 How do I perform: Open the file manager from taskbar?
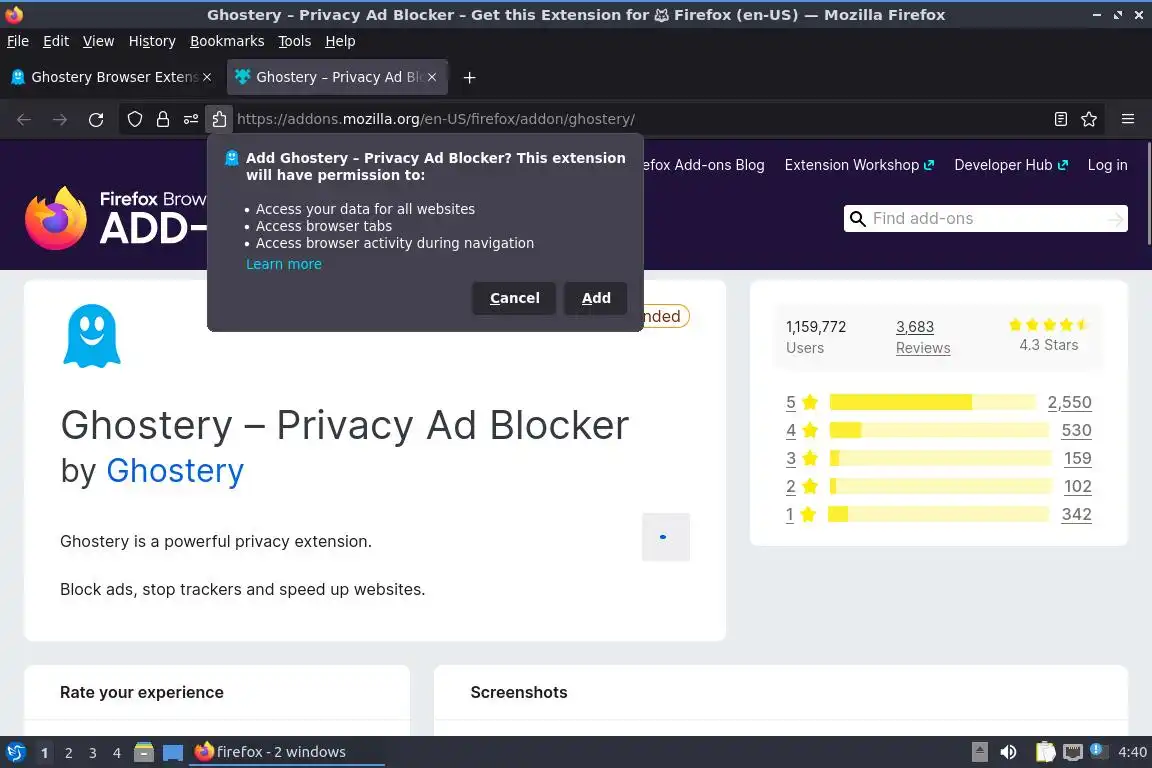pyautogui.click(x=144, y=752)
